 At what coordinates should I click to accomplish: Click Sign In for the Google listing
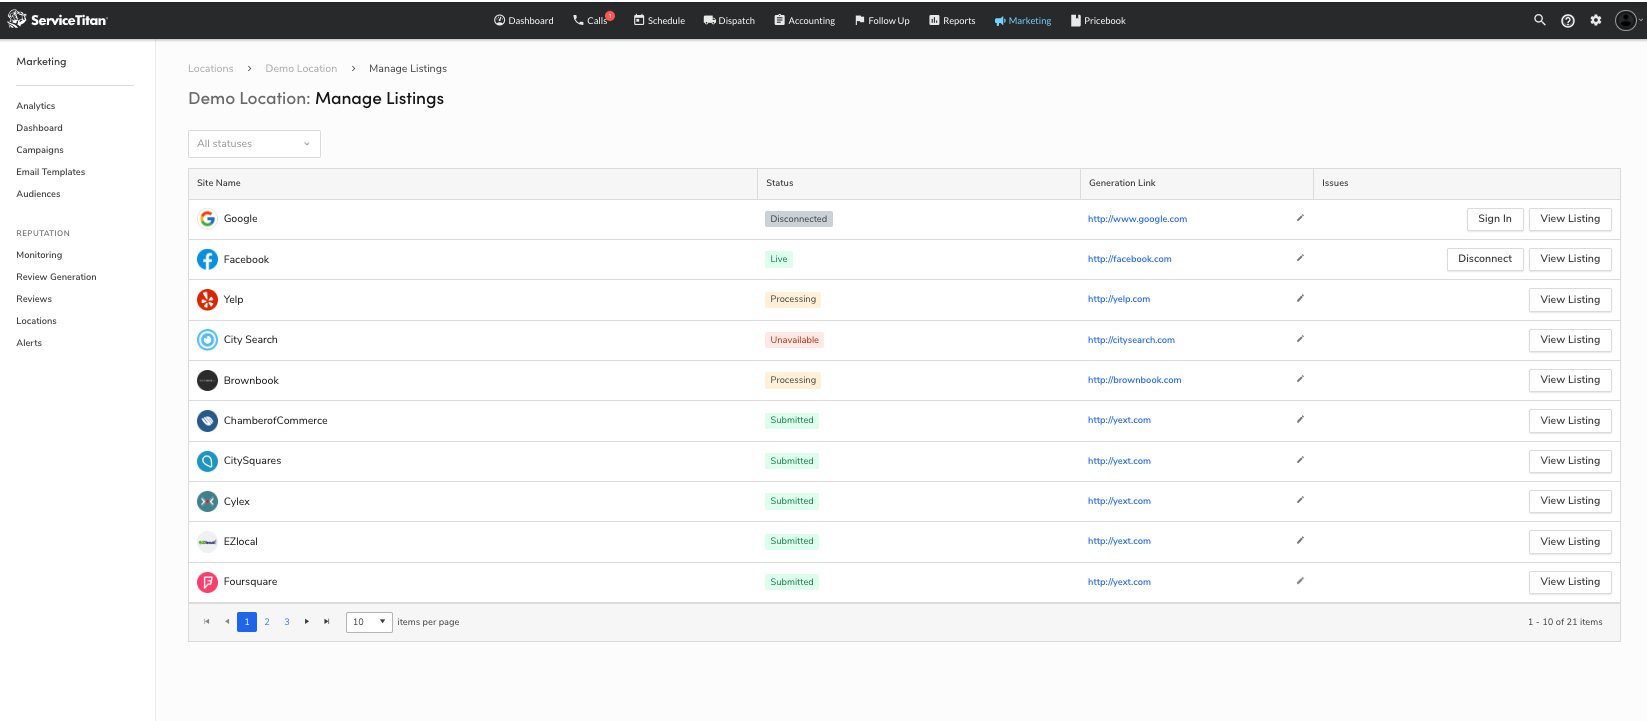(1495, 219)
